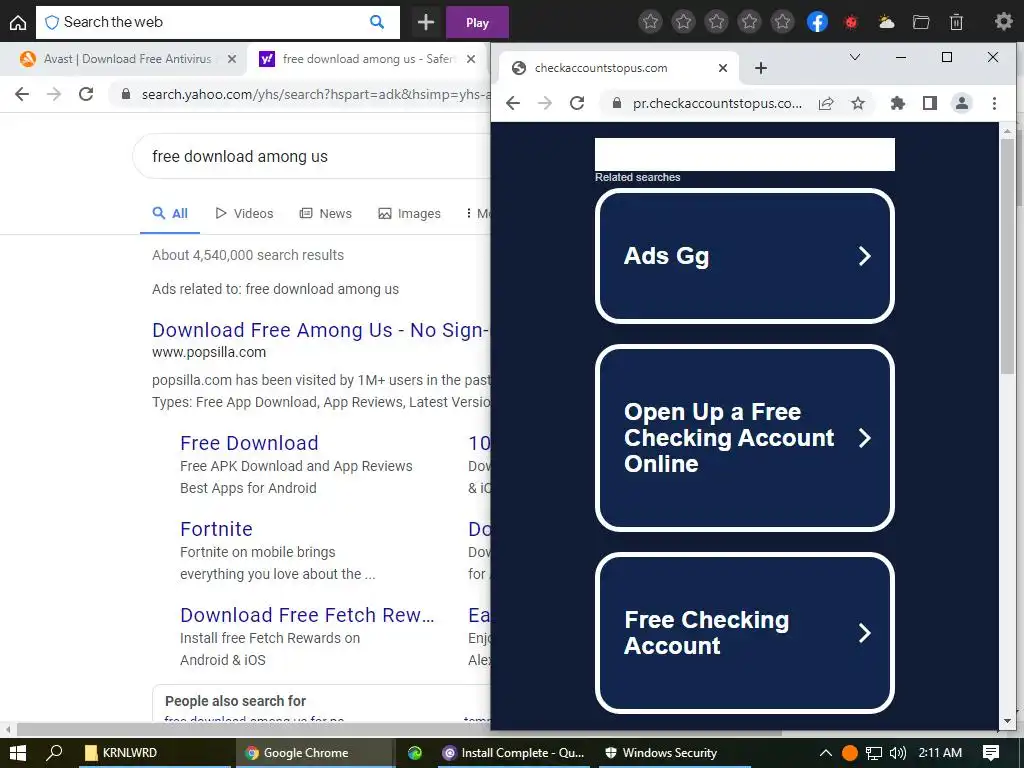
Task: Open the Free Download sublink
Action: click(249, 443)
